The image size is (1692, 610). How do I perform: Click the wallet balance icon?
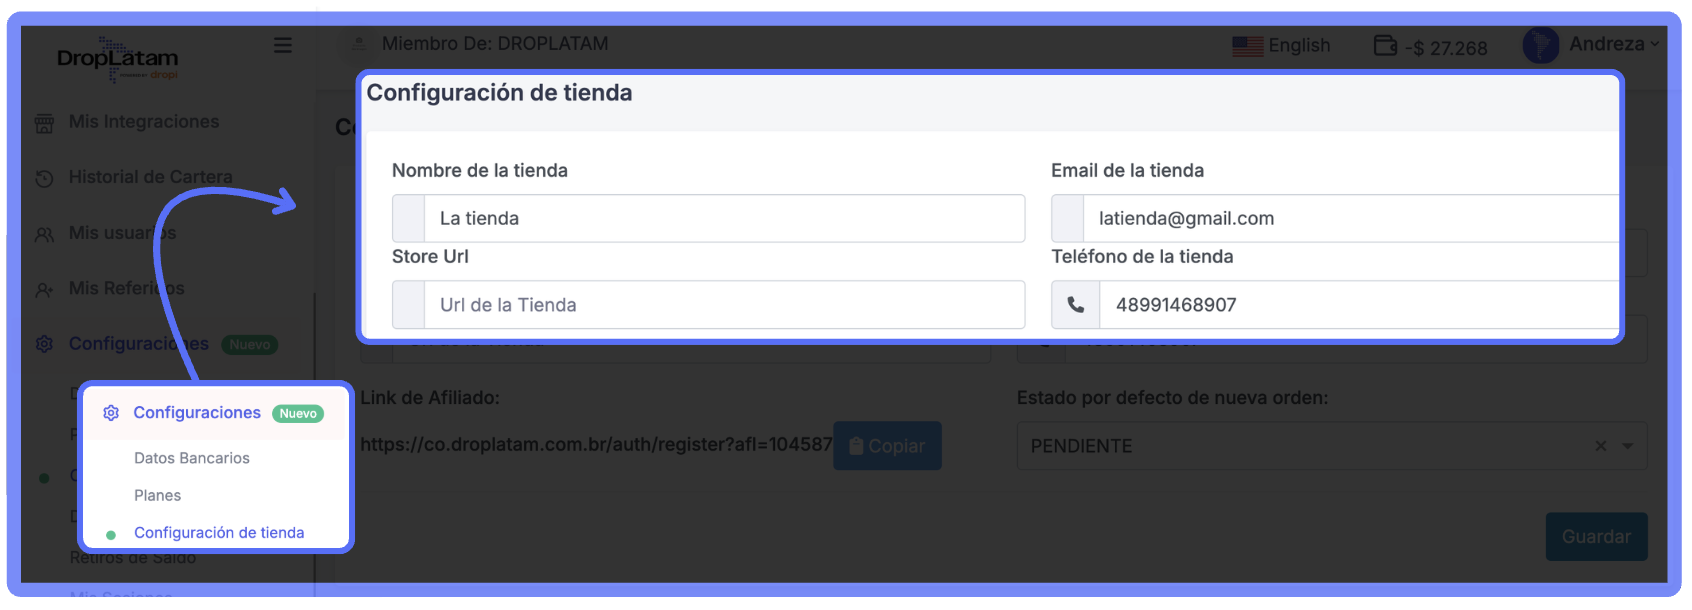tap(1385, 46)
